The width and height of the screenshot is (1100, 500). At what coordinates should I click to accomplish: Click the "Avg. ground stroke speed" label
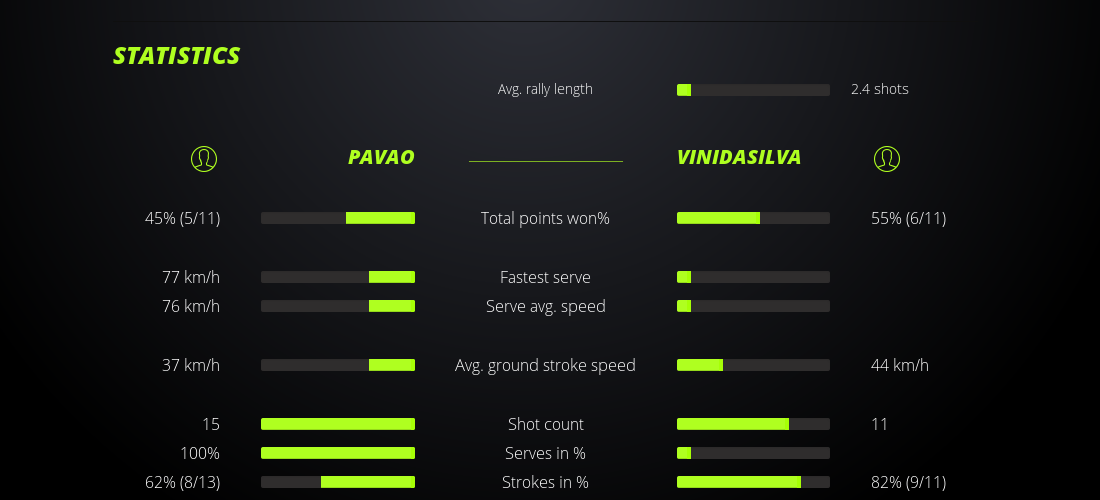pyautogui.click(x=545, y=365)
